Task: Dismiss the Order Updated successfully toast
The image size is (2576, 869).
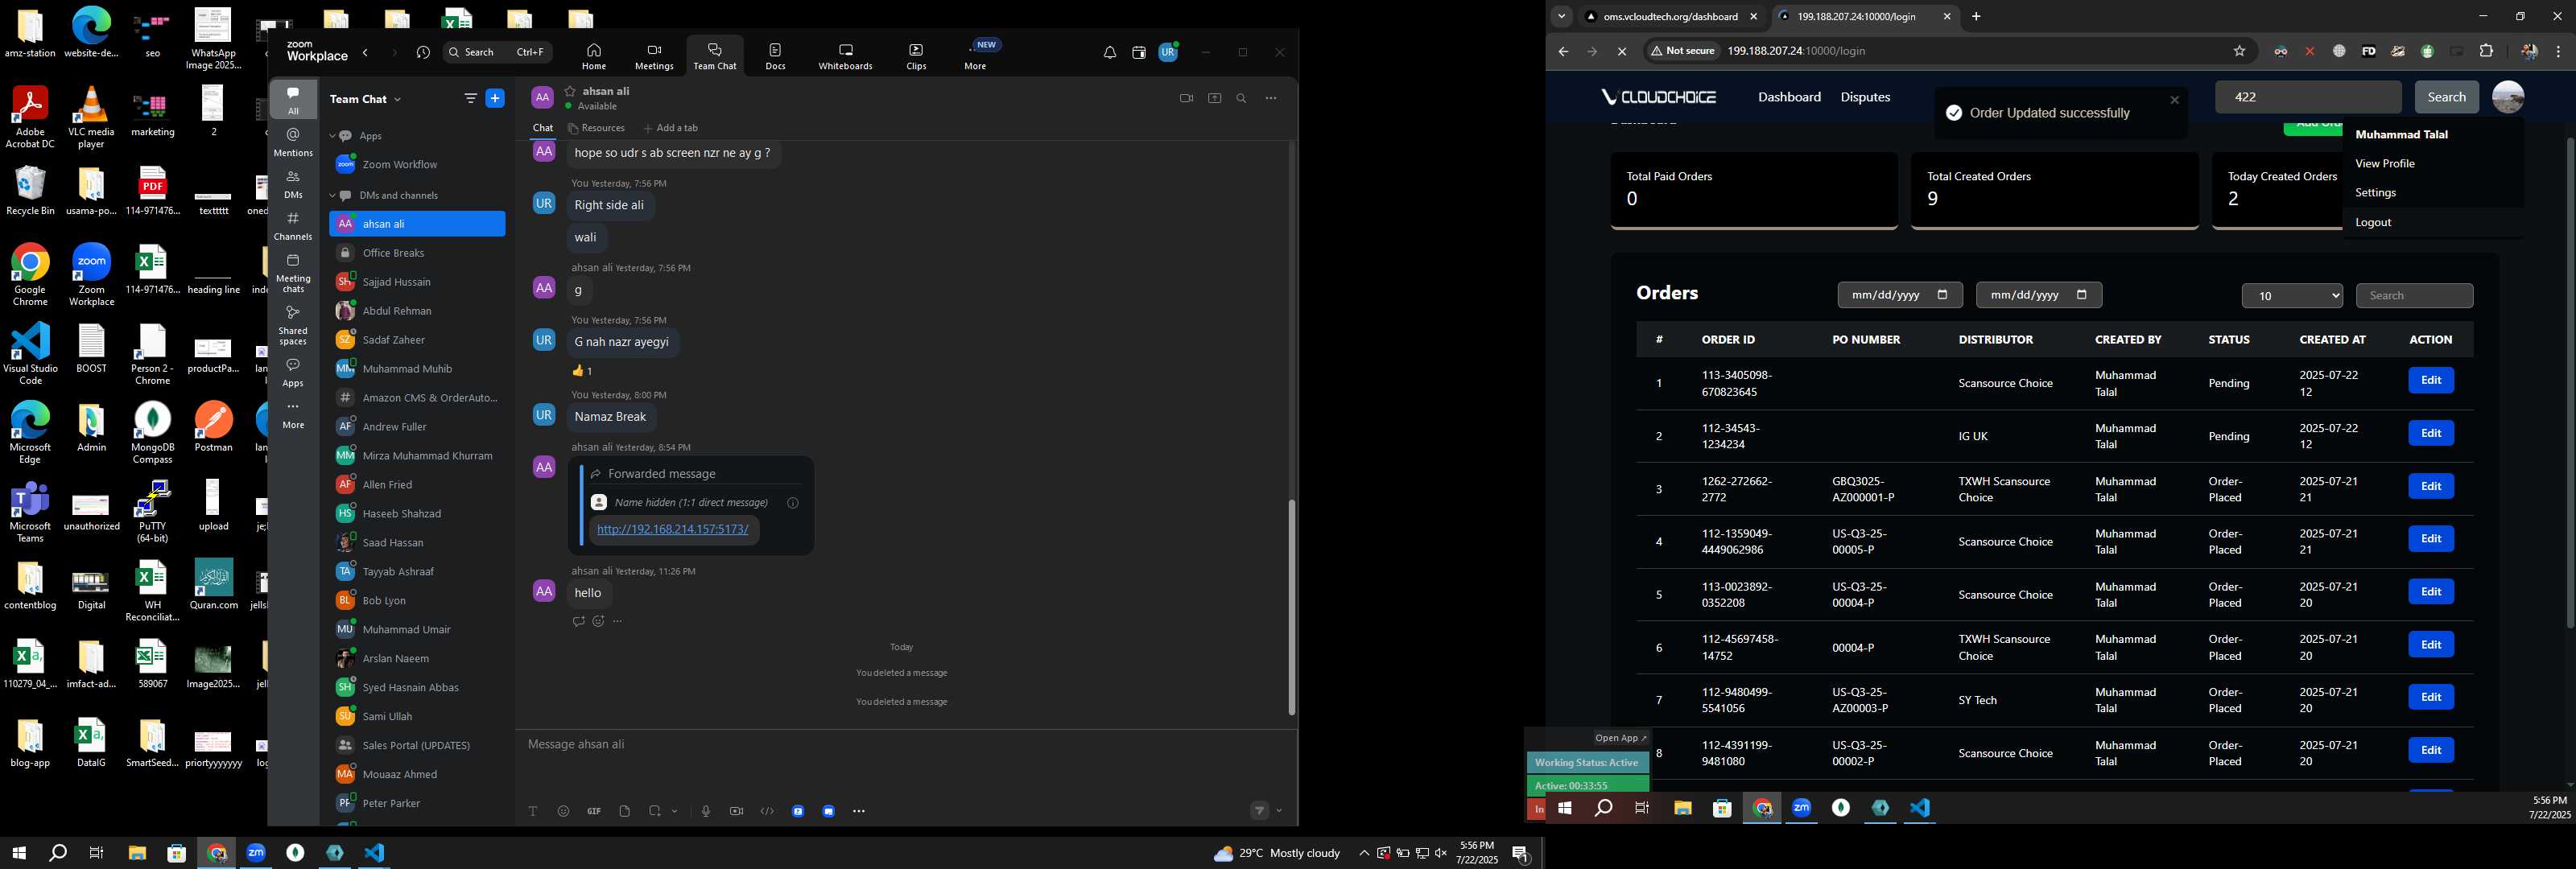Action: [x=2173, y=100]
